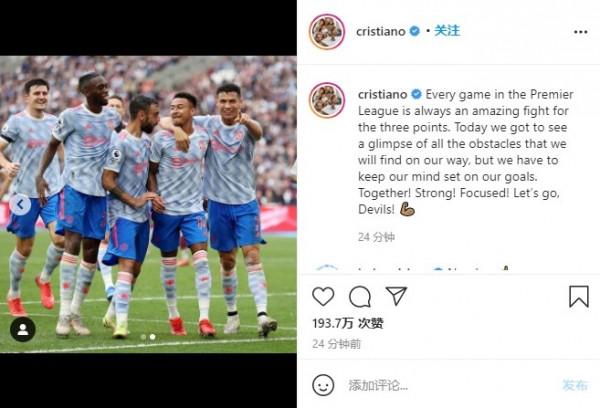Open the three-dot more options menu

pyautogui.click(x=580, y=32)
